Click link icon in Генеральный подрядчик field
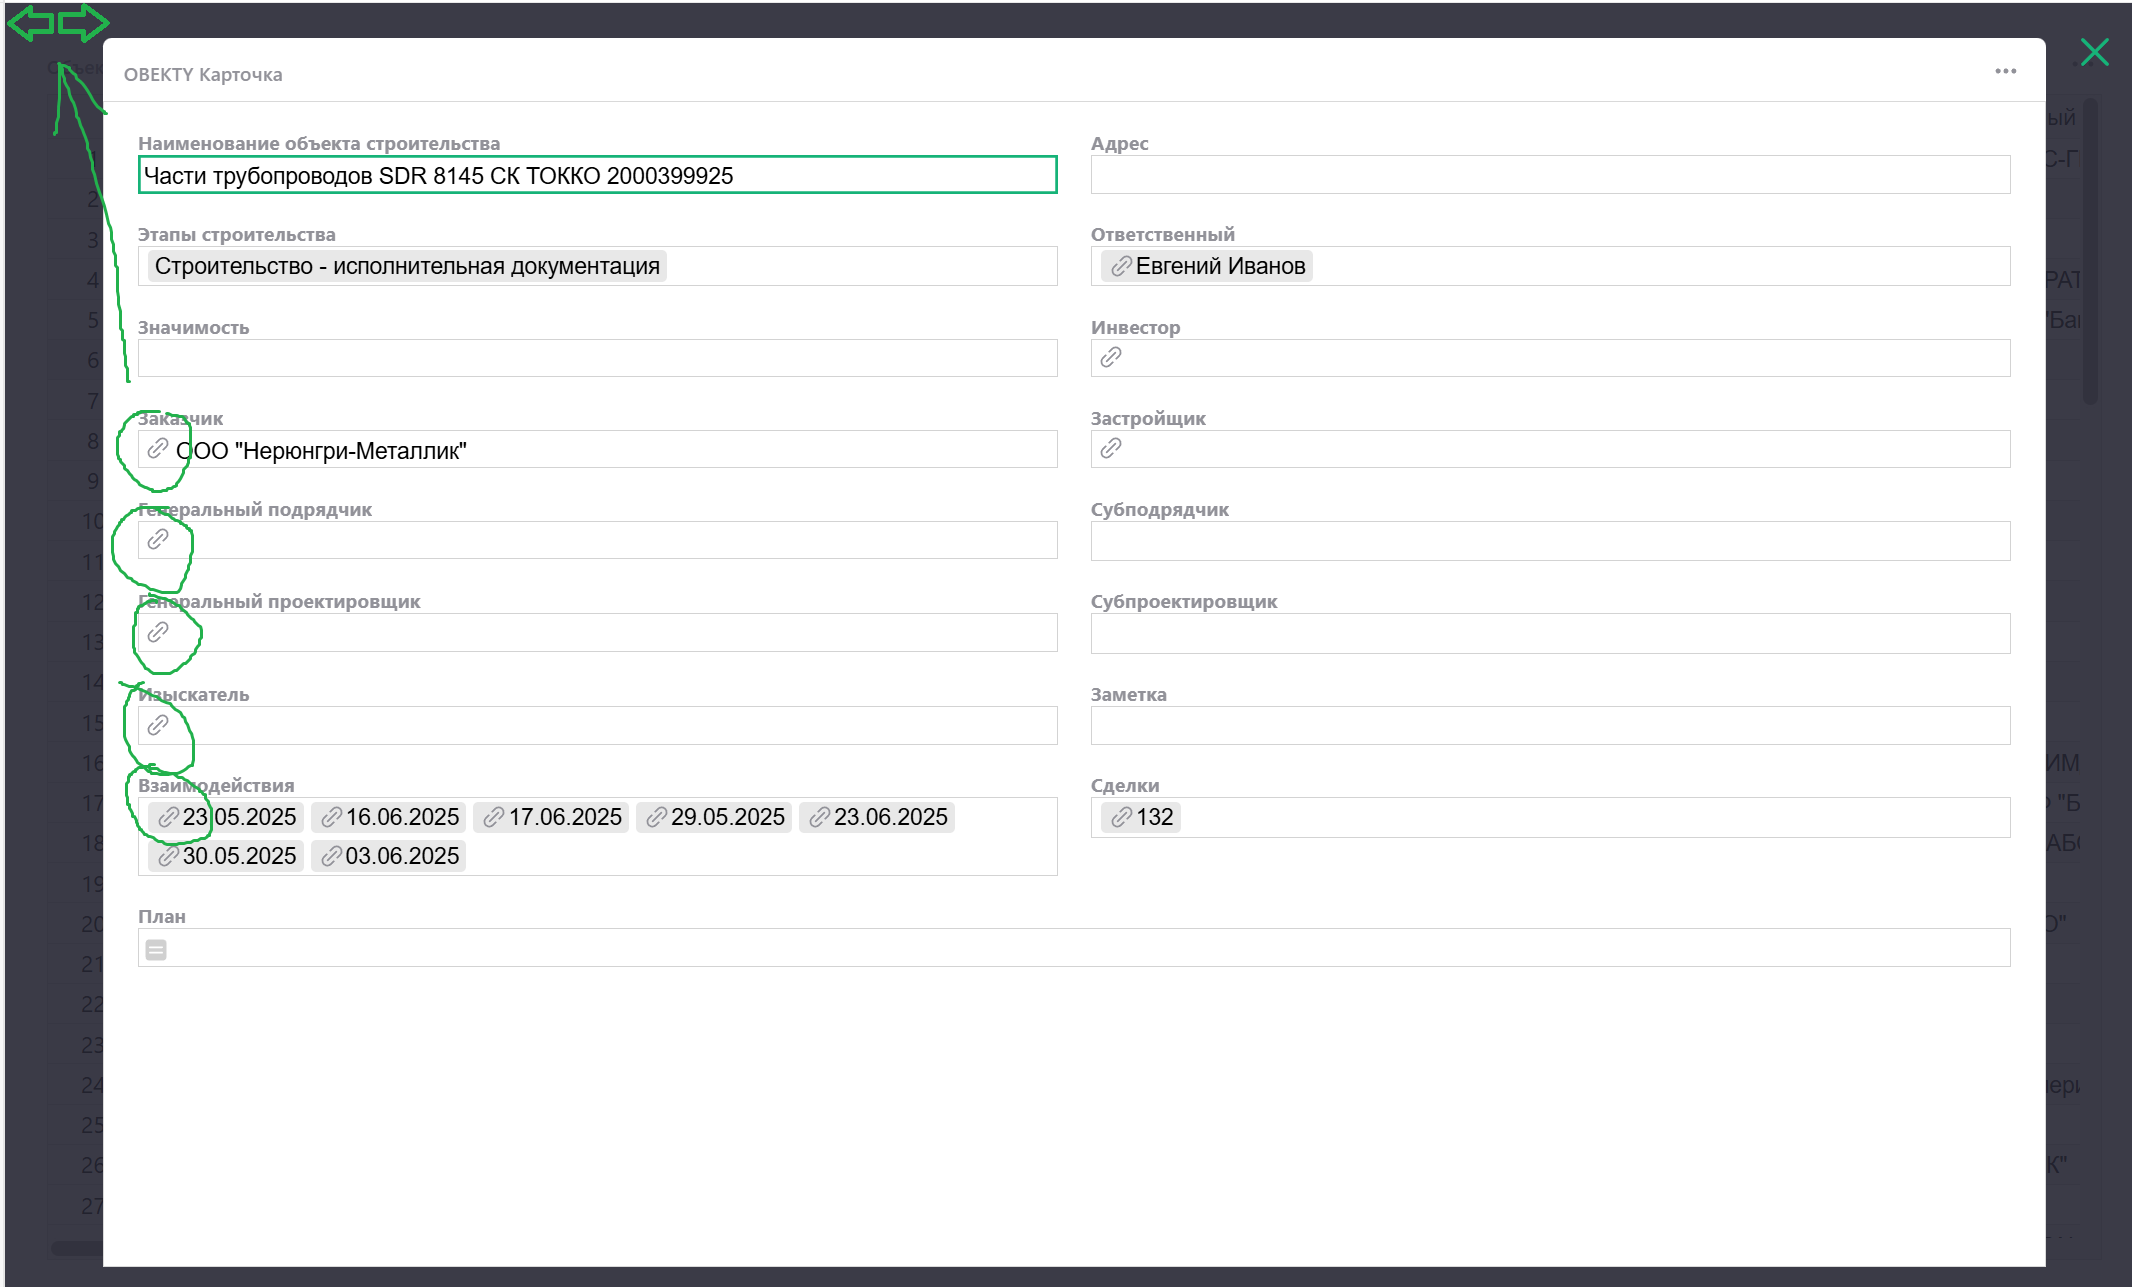 click(158, 540)
